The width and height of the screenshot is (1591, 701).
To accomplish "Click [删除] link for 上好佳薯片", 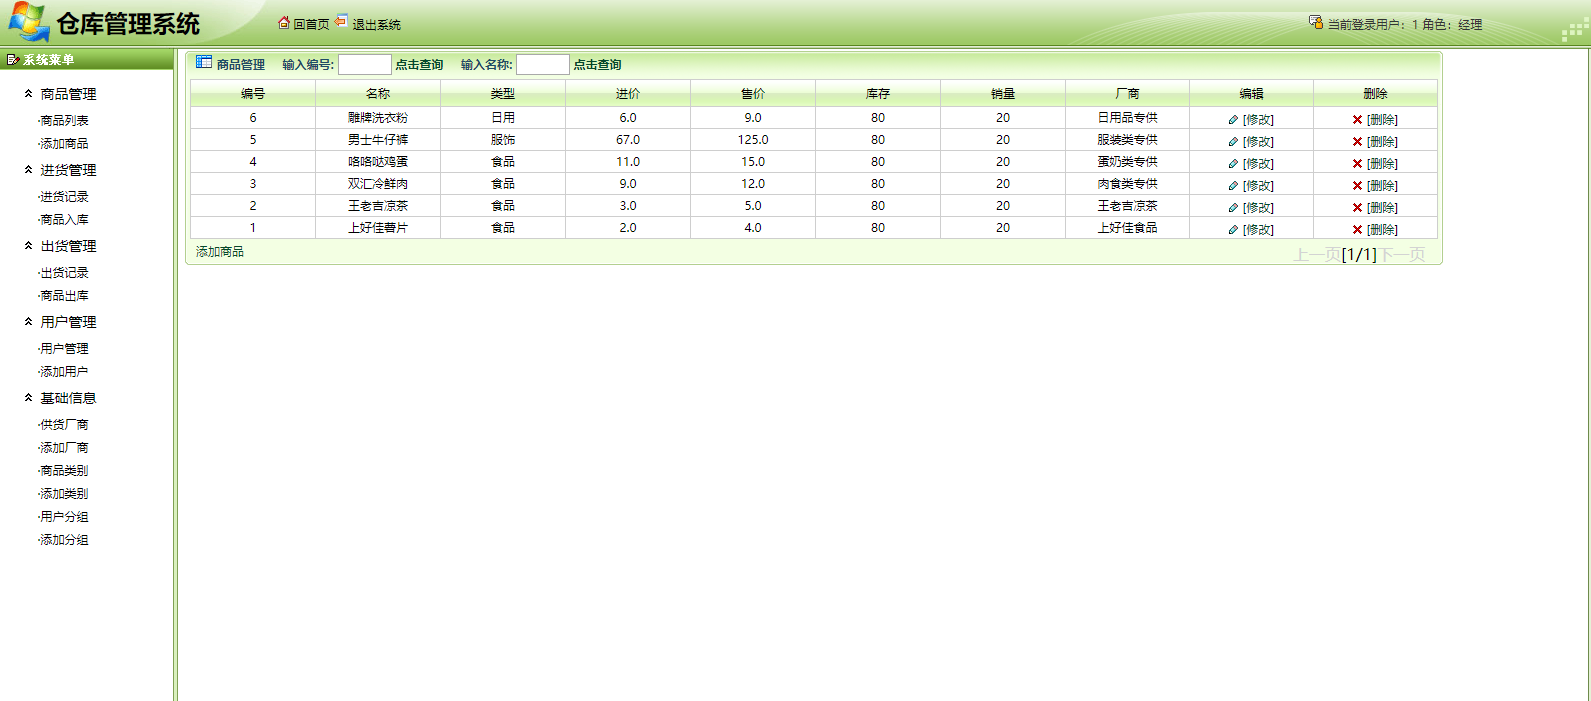I will [x=1382, y=229].
